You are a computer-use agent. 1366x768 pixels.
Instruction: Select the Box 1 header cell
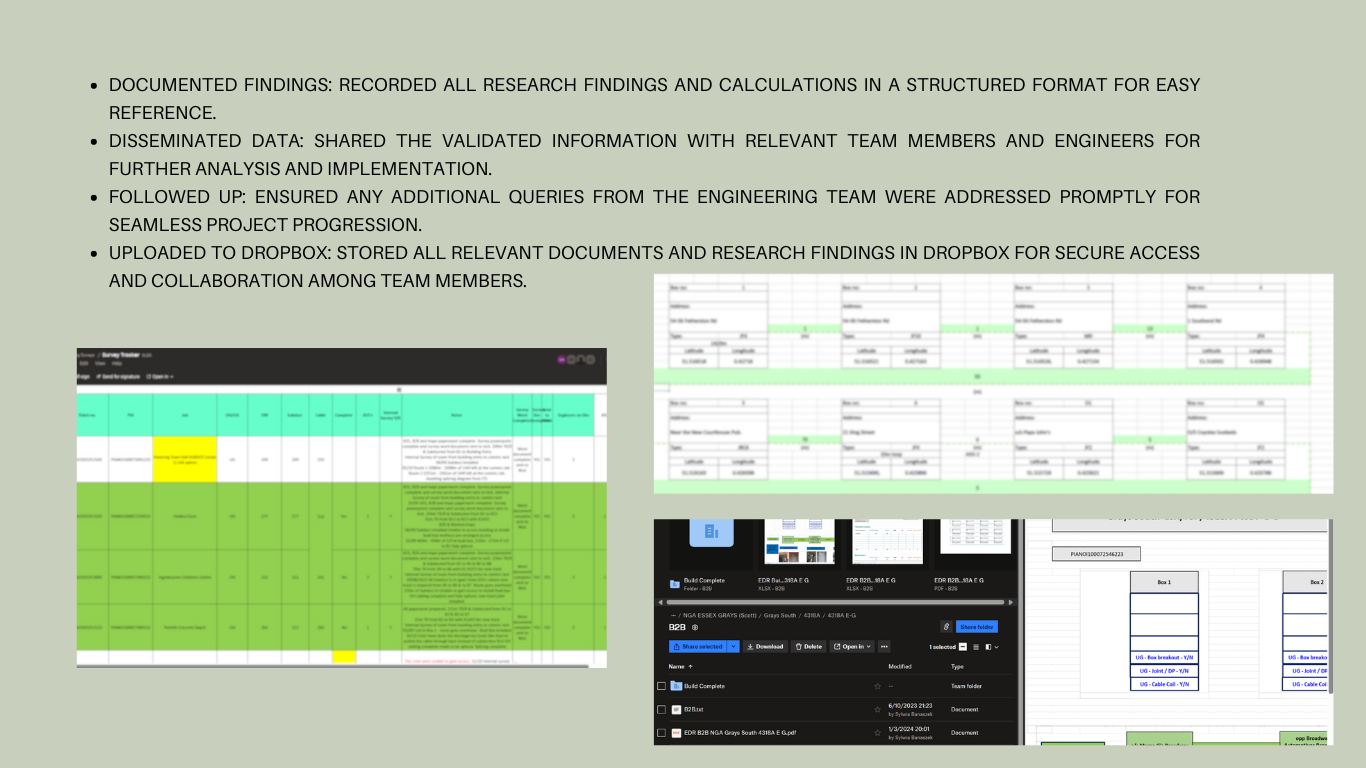click(1164, 582)
